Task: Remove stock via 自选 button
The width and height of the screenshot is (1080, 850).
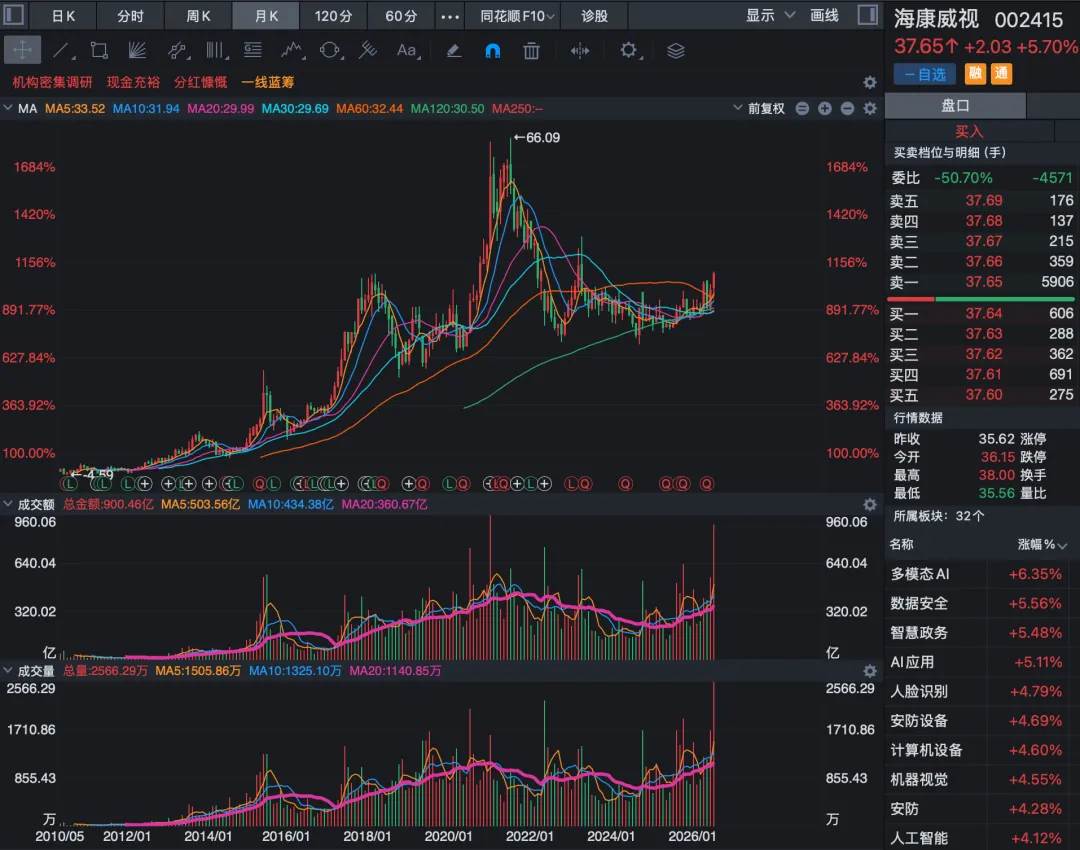Action: click(x=925, y=74)
